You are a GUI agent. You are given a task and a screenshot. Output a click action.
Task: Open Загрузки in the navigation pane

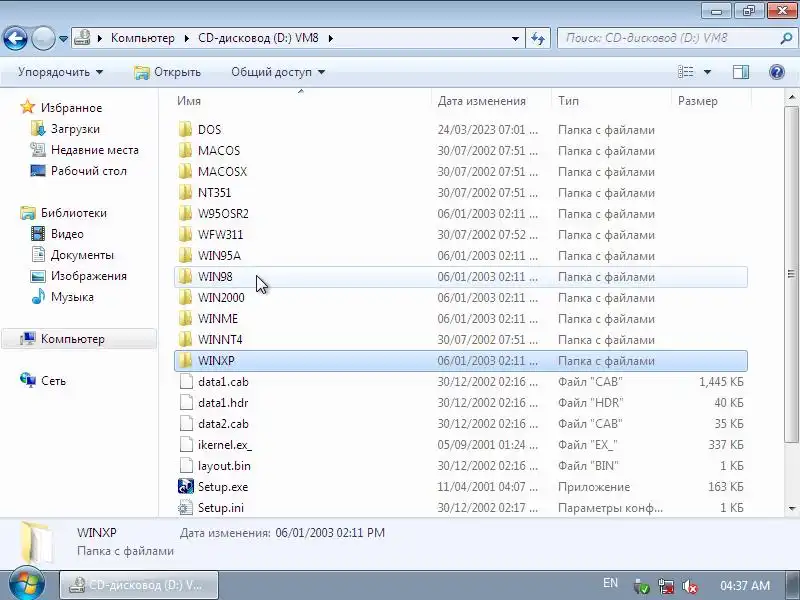(75, 129)
